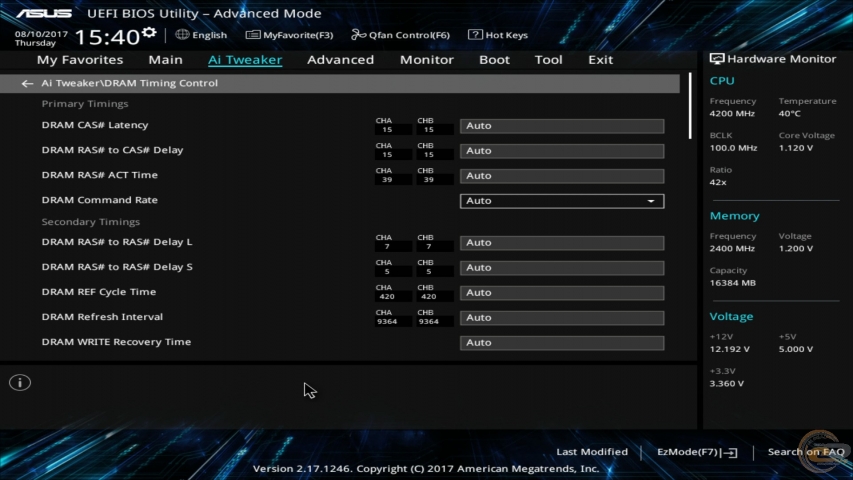This screenshot has width=853, height=480.
Task: Select the Ai Tweaker tab
Action: point(245,60)
